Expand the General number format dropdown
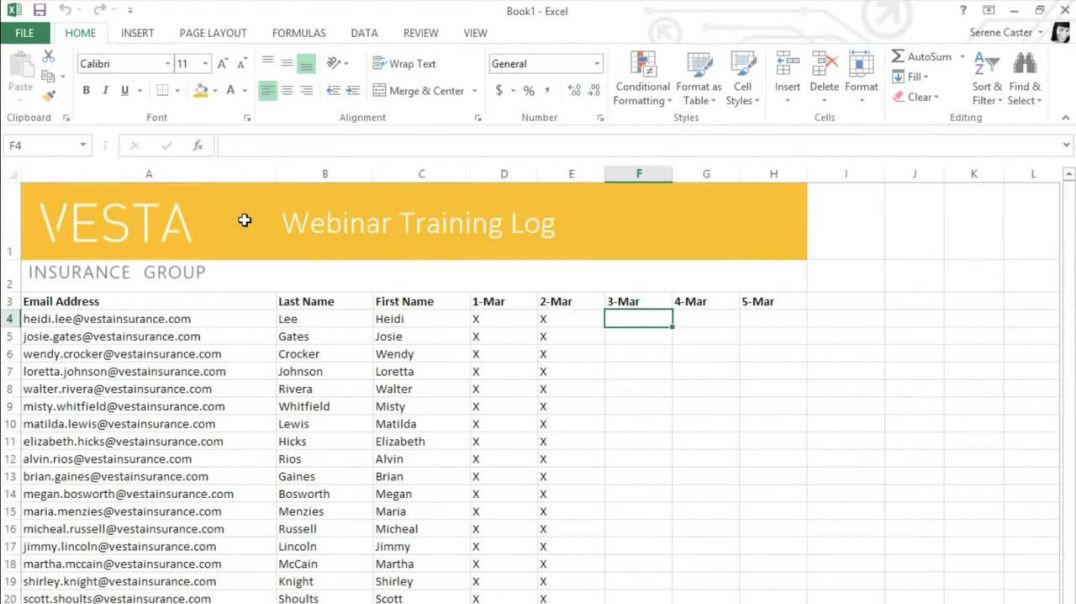Screen dimensions: 1076x604 (x=596, y=64)
